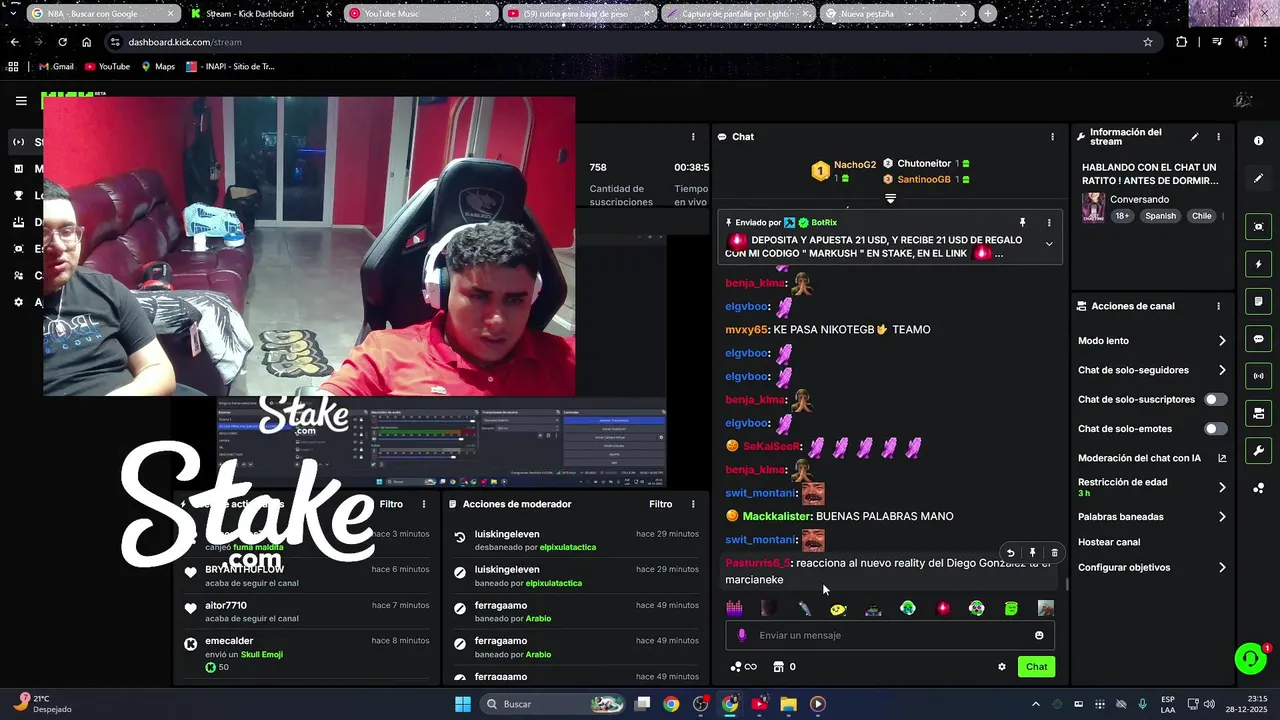Expand Chat de solo-seguidores options

click(1221, 370)
